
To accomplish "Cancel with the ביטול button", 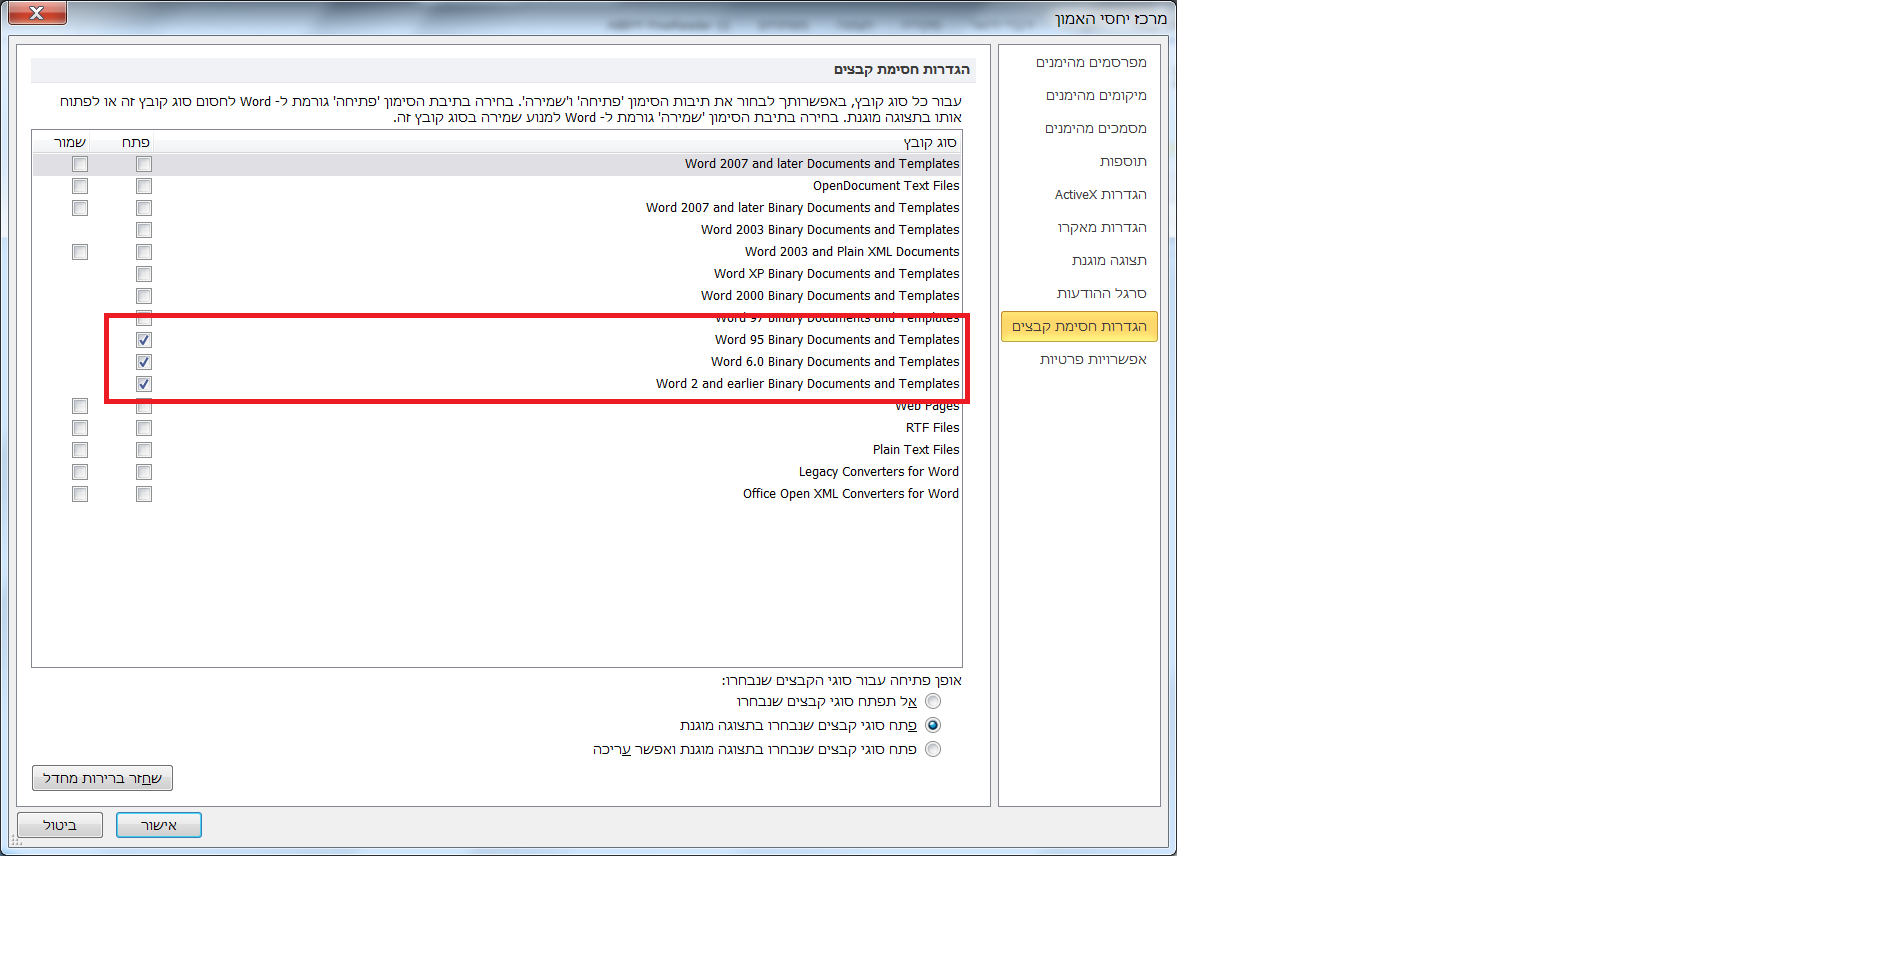I will 60,826.
